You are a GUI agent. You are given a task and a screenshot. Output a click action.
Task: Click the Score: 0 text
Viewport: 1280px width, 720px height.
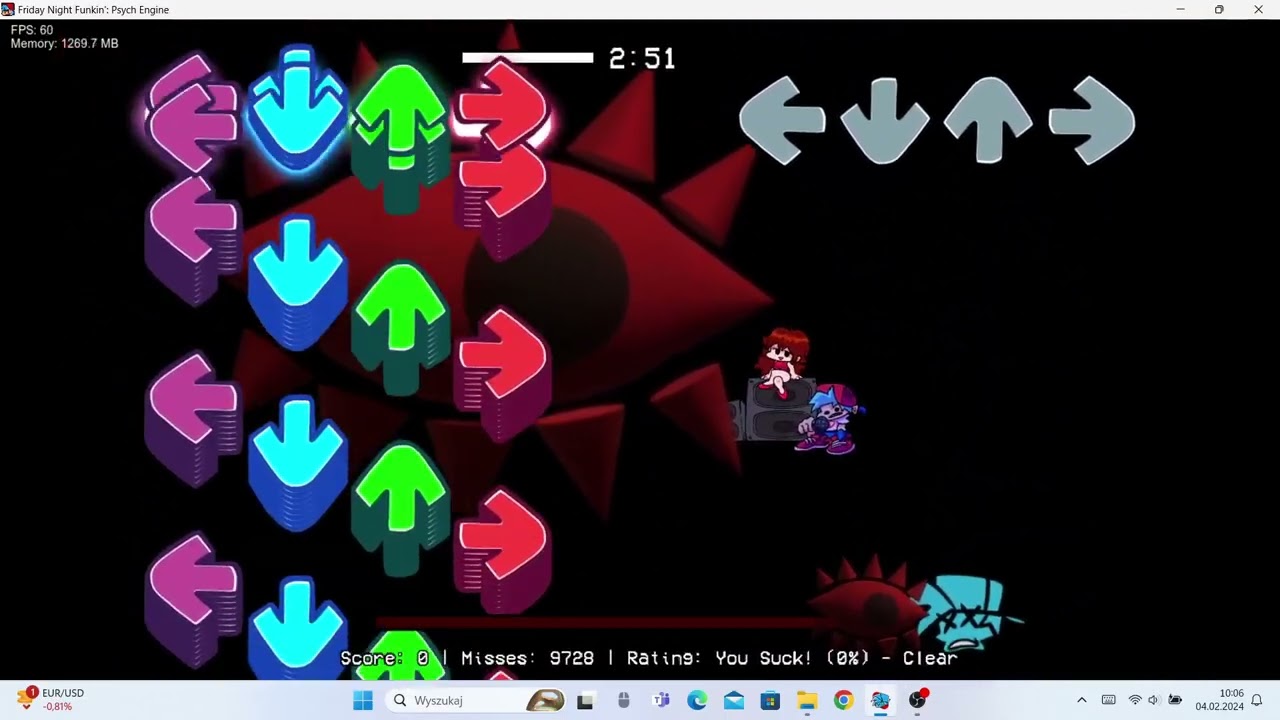pyautogui.click(x=384, y=658)
